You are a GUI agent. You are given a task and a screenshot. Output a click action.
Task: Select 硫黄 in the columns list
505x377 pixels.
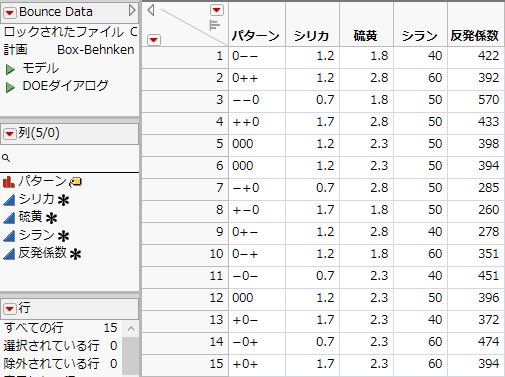30,217
